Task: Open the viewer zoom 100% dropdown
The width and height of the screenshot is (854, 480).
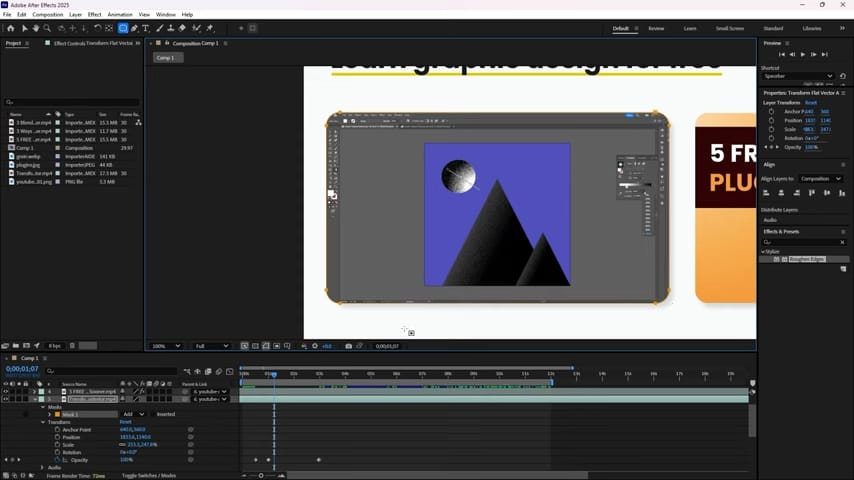Action: pyautogui.click(x=167, y=346)
